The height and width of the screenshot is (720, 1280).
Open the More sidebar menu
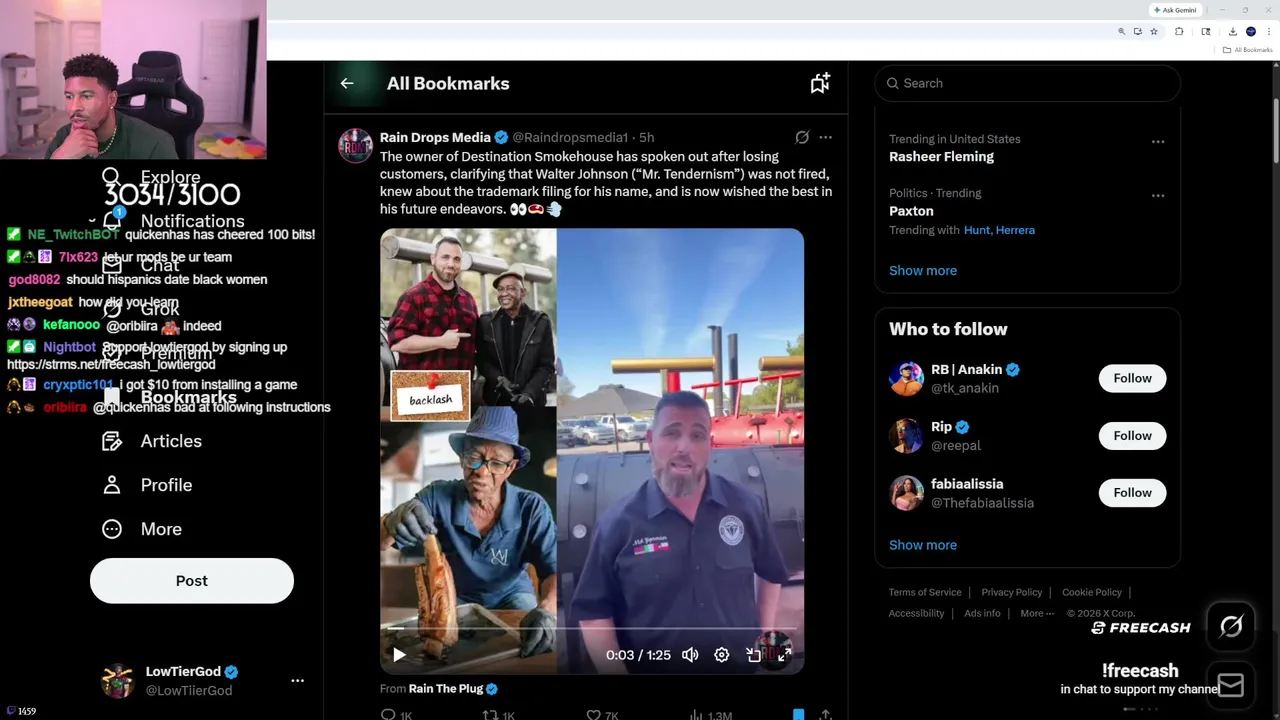coord(142,529)
